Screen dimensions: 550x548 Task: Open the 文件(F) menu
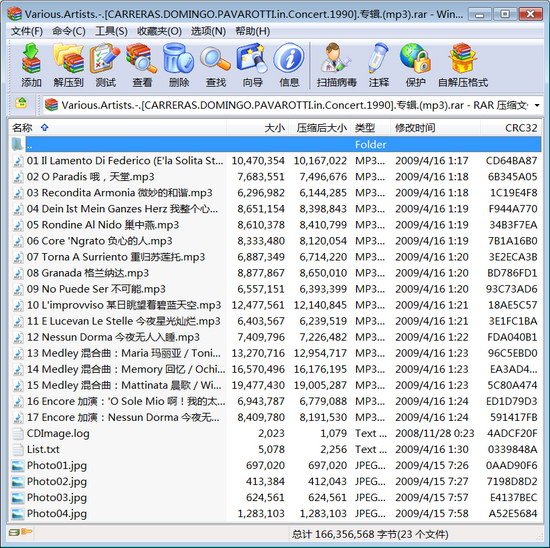27,31
